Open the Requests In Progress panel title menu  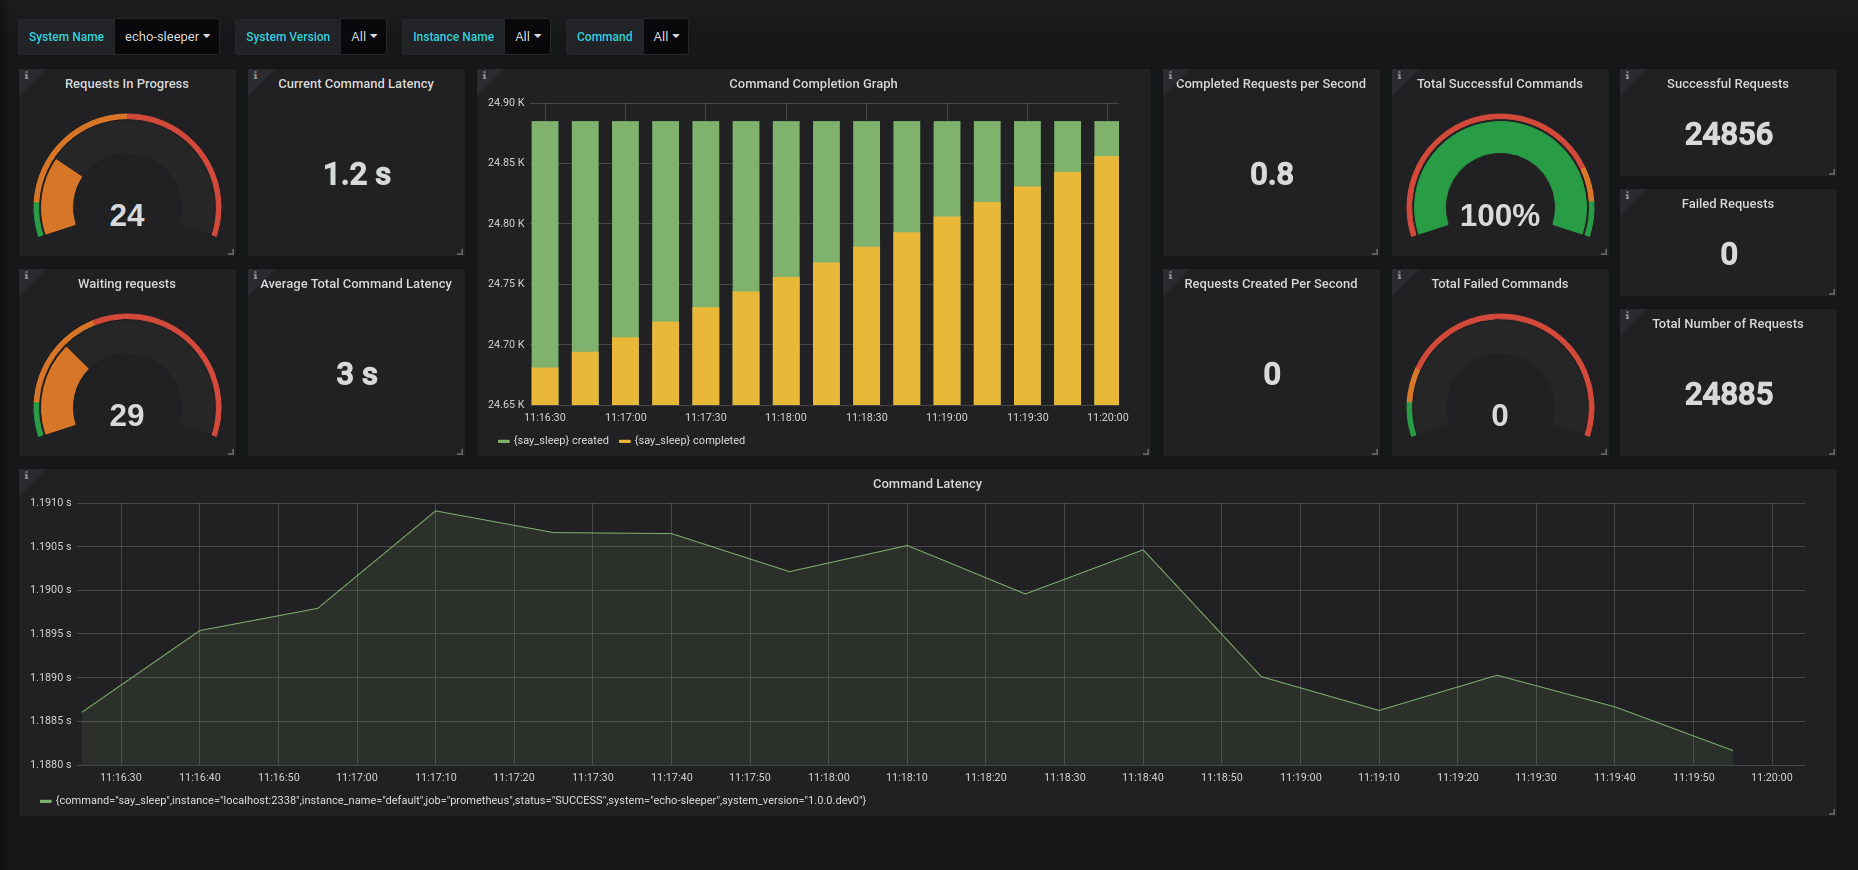pos(127,84)
